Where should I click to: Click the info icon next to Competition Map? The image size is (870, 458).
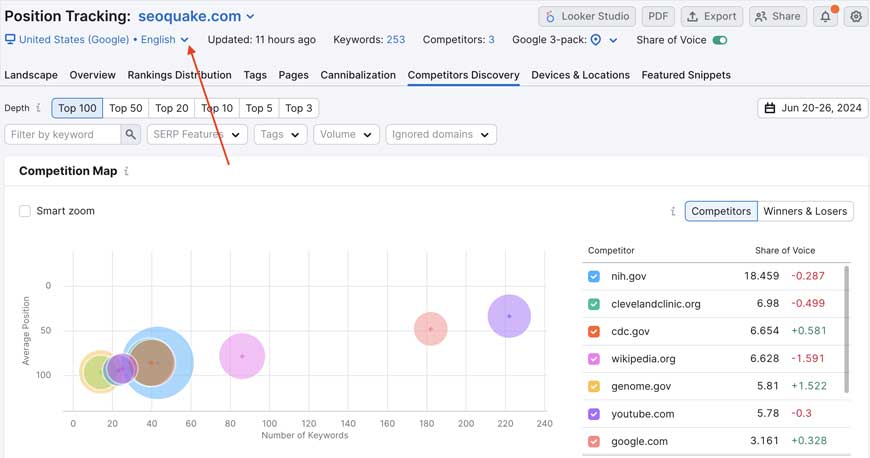(127, 171)
